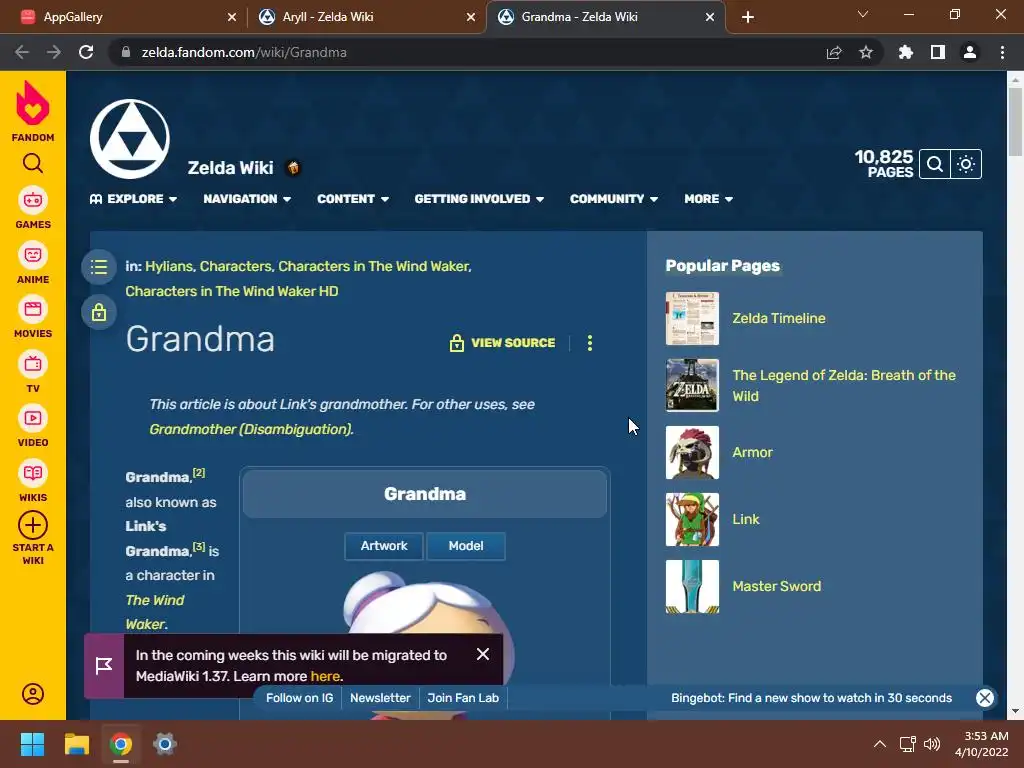The height and width of the screenshot is (768, 1024).
Task: Expand the Navigation dropdown menu
Action: (x=247, y=199)
